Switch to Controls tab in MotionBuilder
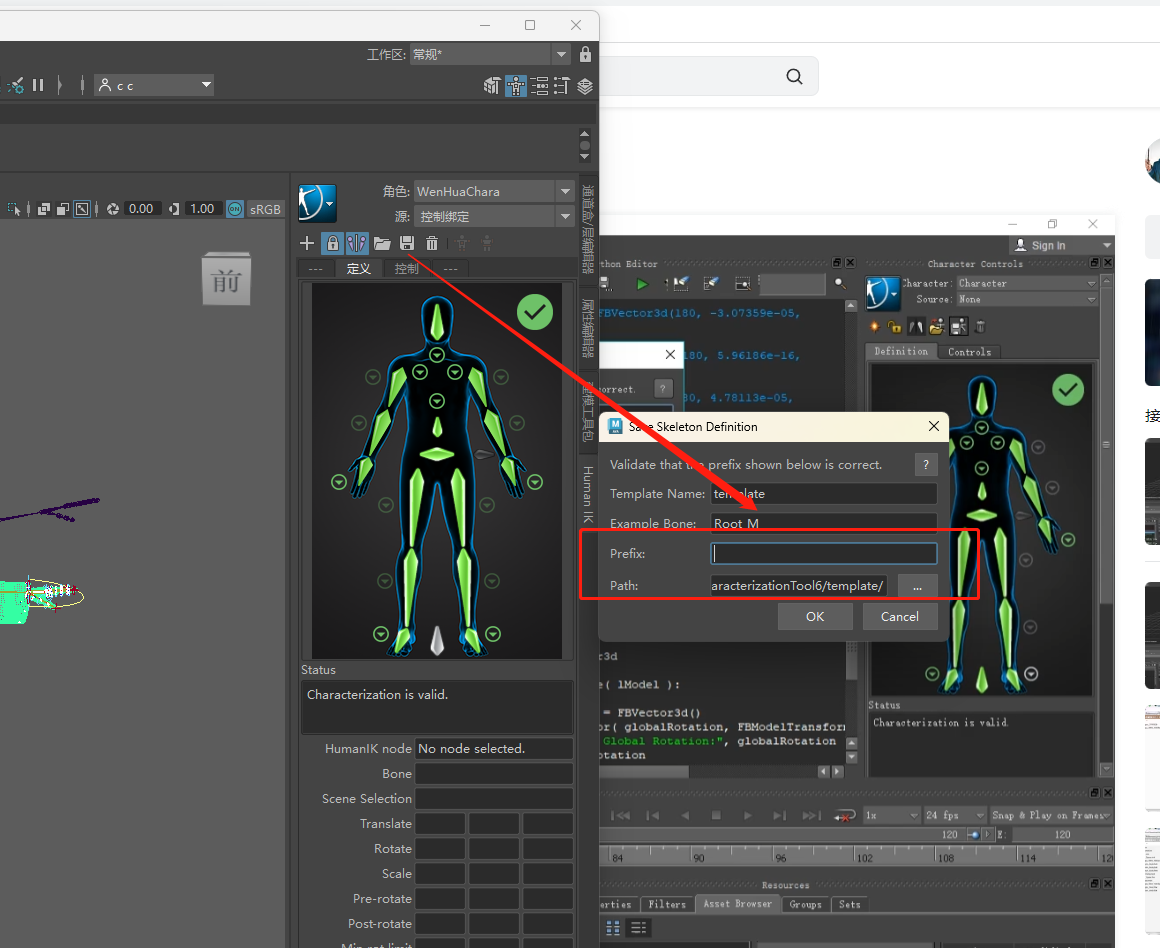The width and height of the screenshot is (1160, 948). click(969, 352)
